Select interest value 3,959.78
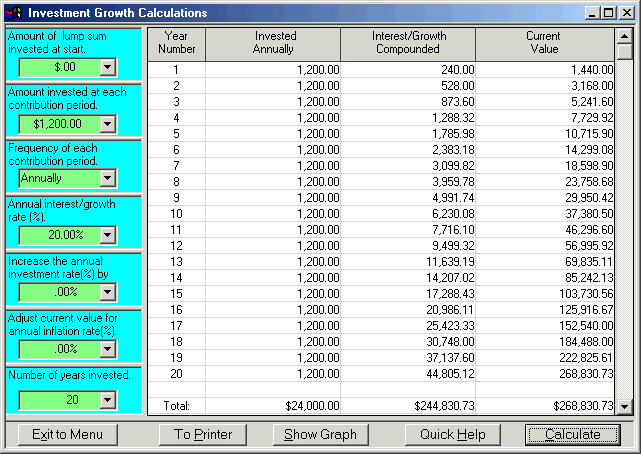The height and width of the screenshot is (454, 641). tap(408, 181)
